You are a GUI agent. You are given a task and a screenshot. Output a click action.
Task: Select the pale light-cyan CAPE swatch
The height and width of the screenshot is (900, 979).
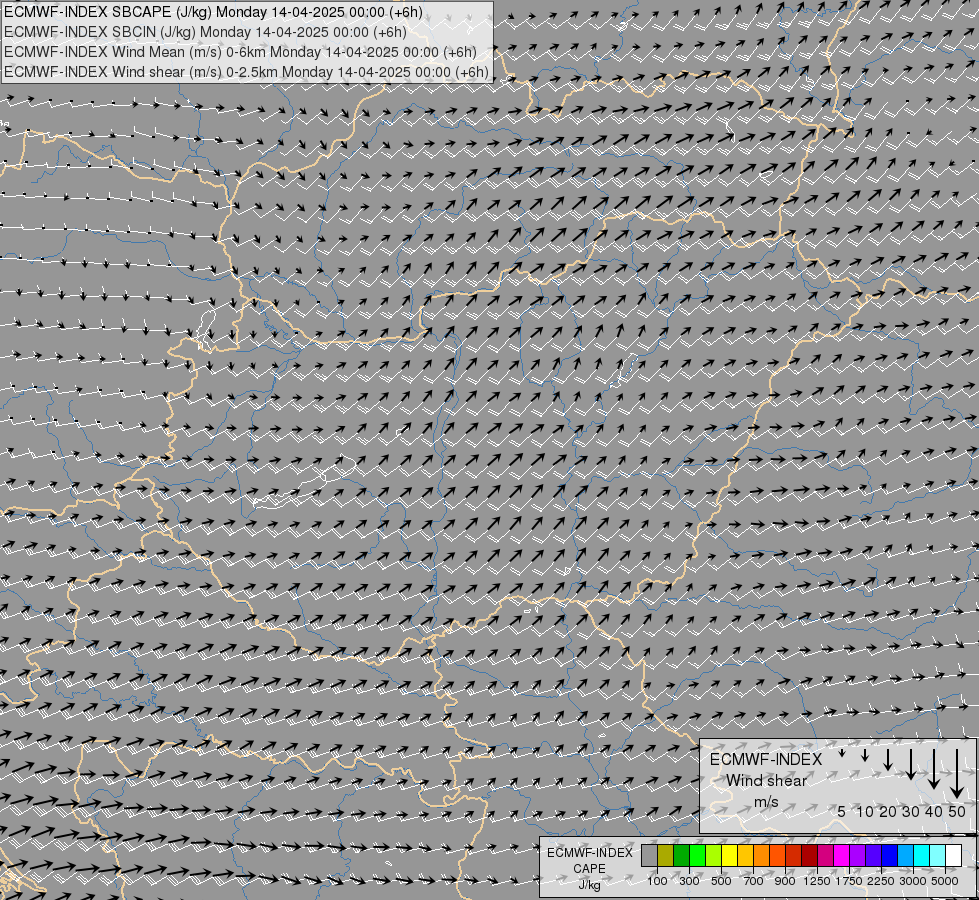pyautogui.click(x=937, y=855)
